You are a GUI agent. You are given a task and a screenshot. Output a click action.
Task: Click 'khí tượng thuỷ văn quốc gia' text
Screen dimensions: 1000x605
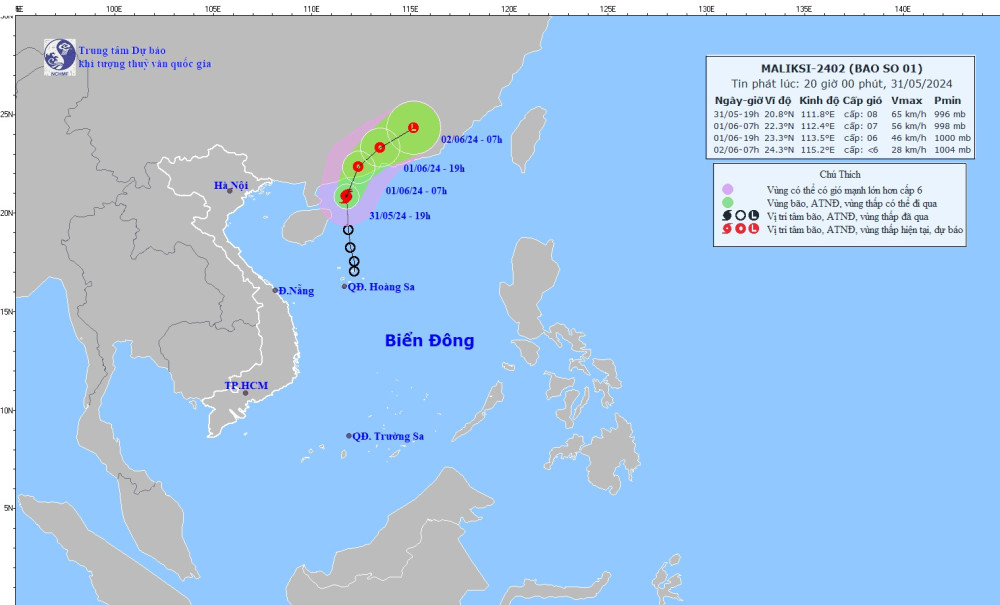point(145,64)
